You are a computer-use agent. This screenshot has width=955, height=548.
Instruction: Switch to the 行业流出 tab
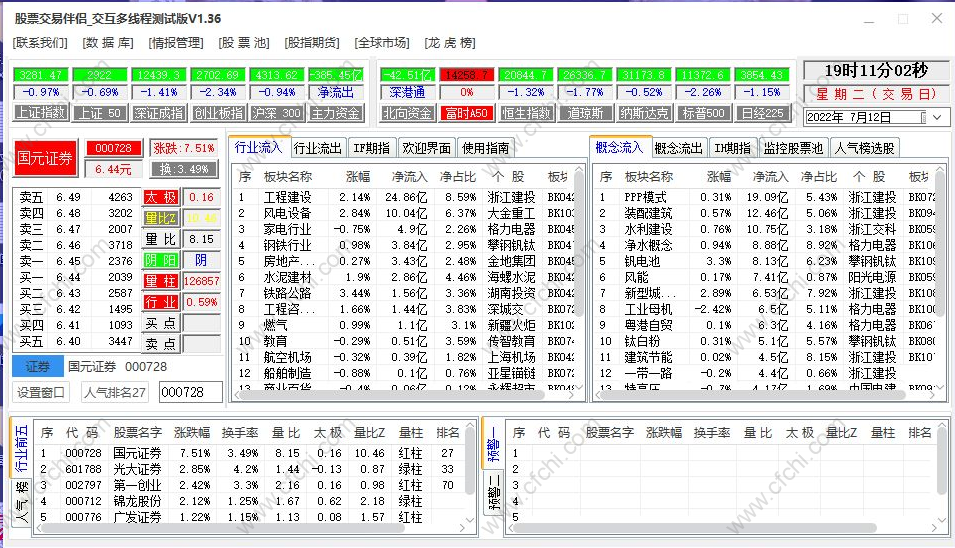point(318,148)
